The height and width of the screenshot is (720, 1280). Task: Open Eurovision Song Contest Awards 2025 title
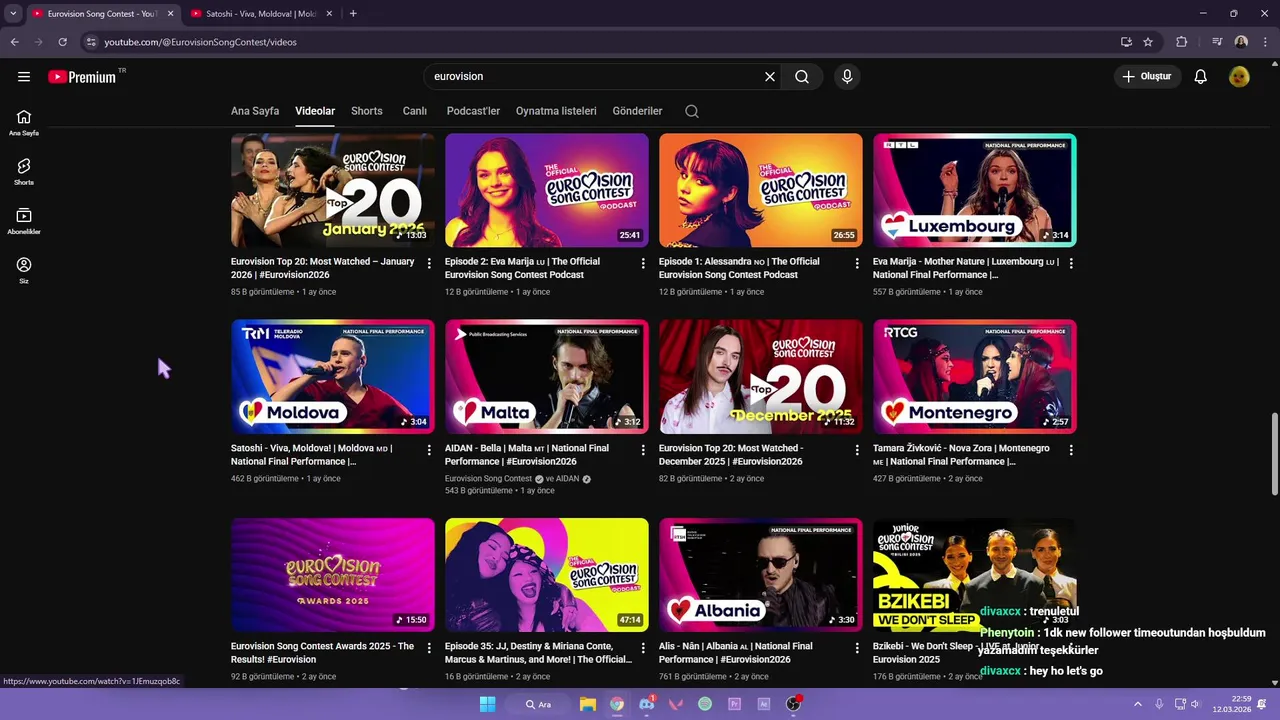coord(323,653)
